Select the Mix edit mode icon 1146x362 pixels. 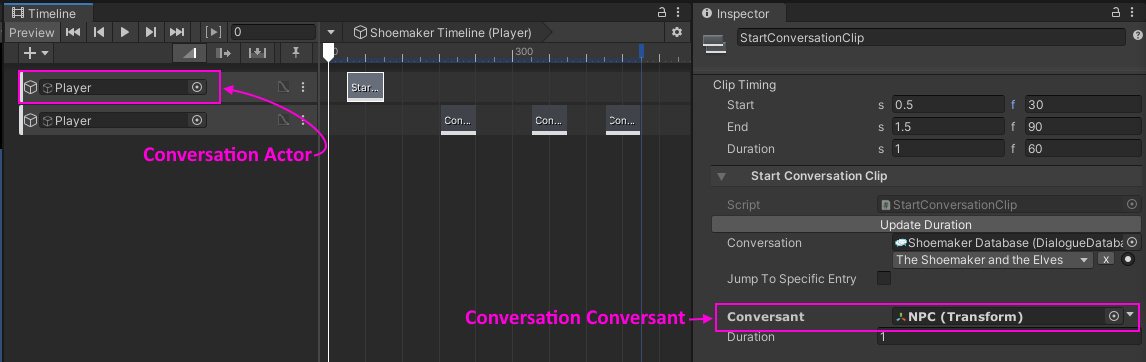click(x=189, y=53)
